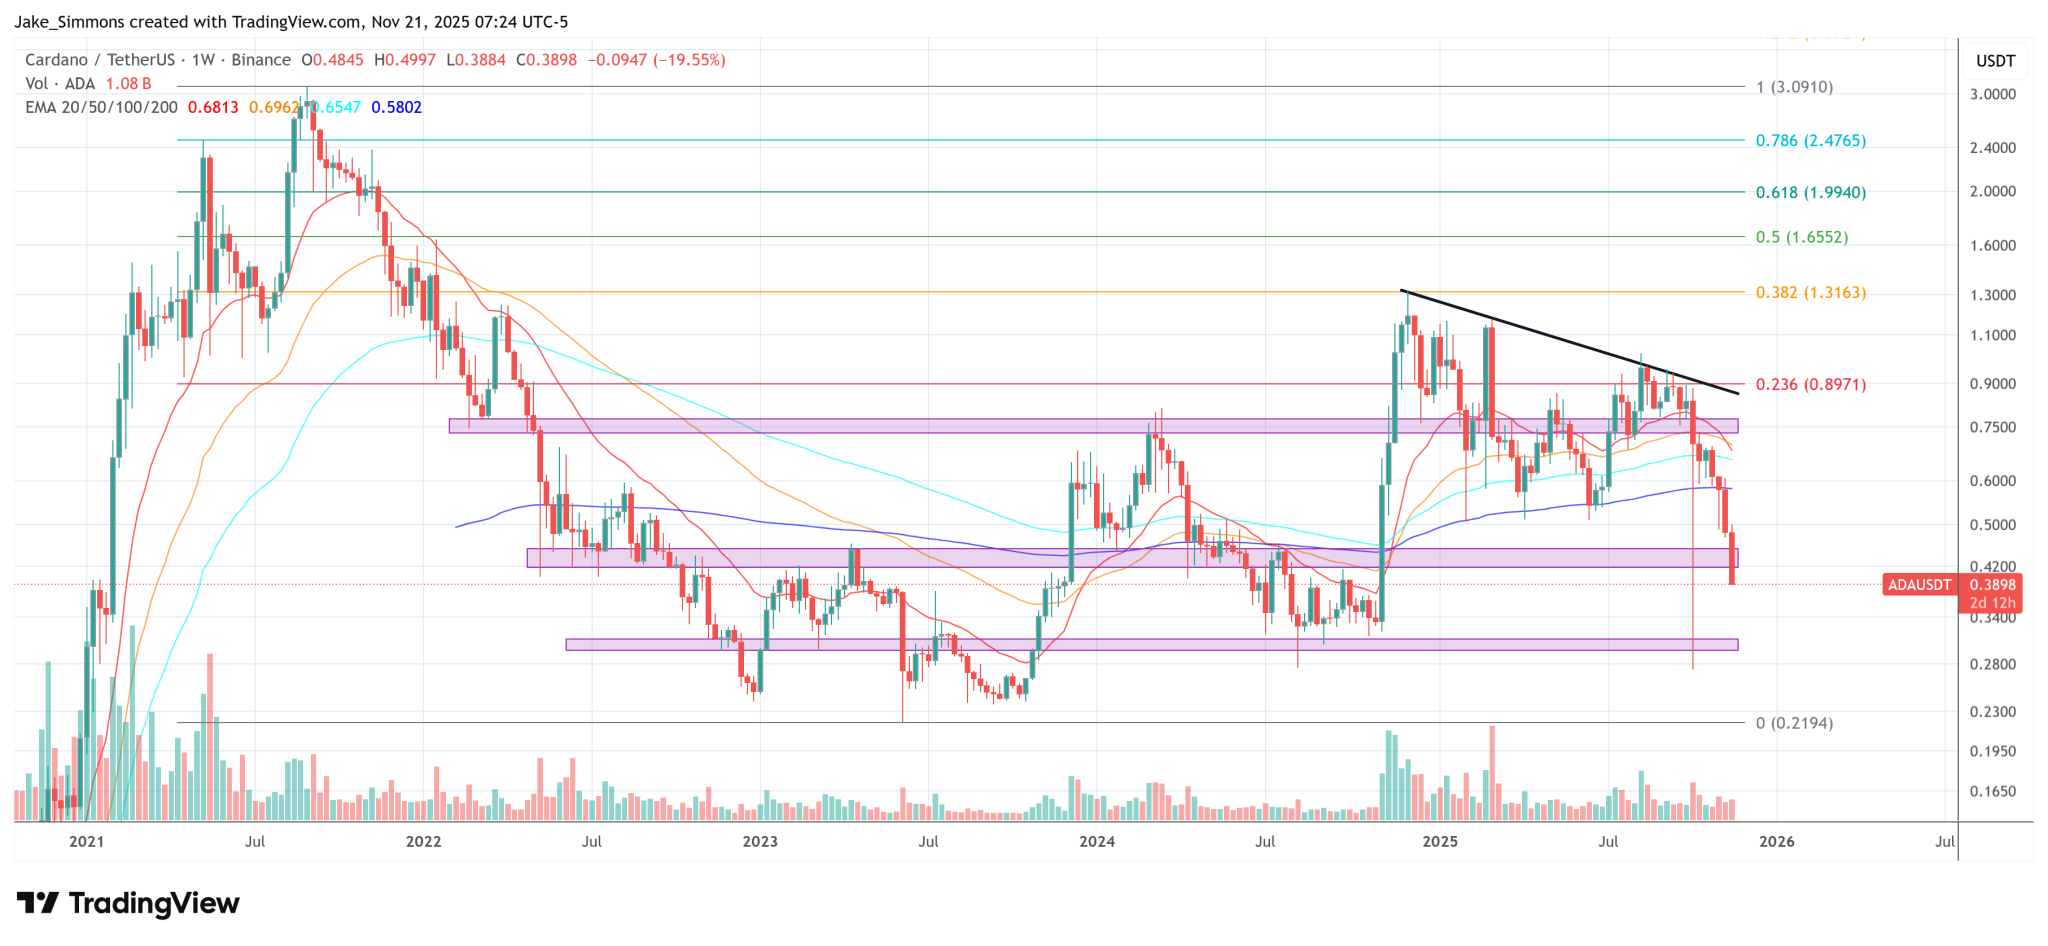Click the blue EMA 200 value 0.5802

coord(396,107)
